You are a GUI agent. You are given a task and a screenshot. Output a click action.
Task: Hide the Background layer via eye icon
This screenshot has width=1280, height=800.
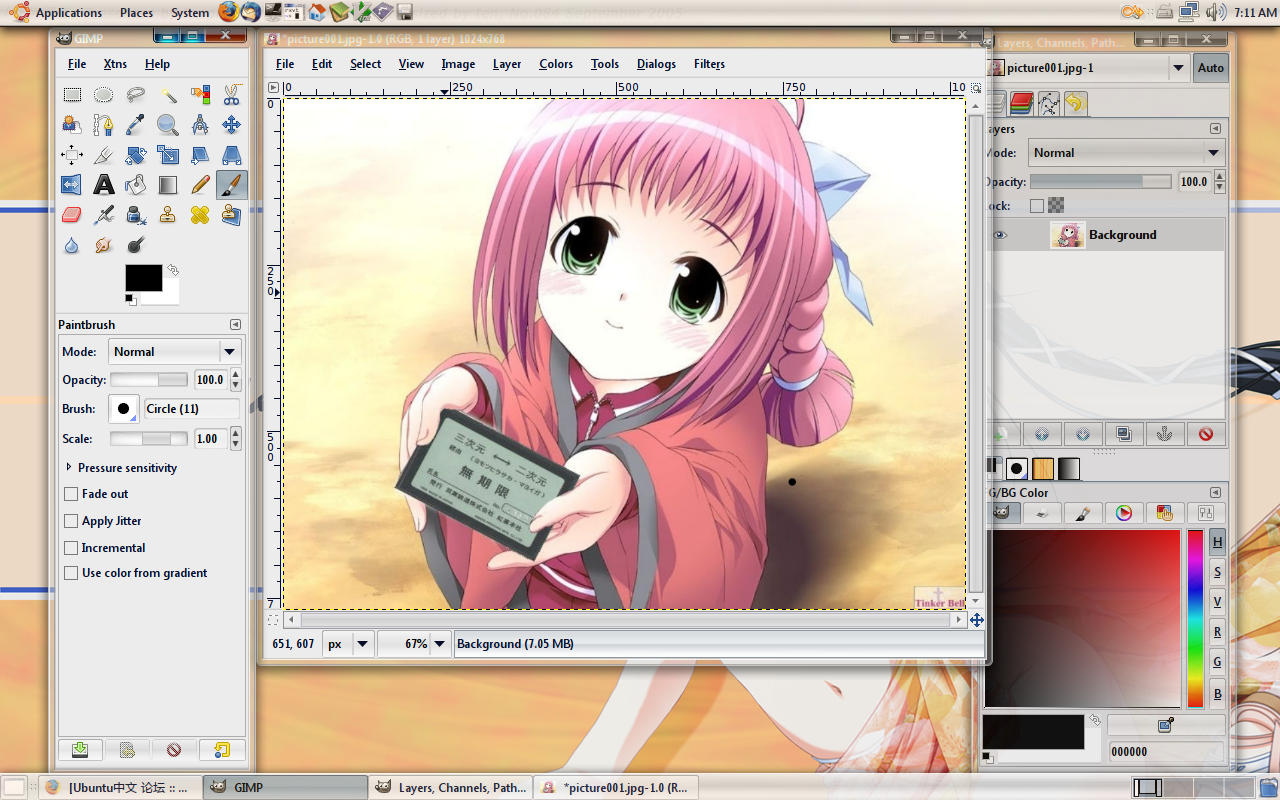(x=1000, y=235)
